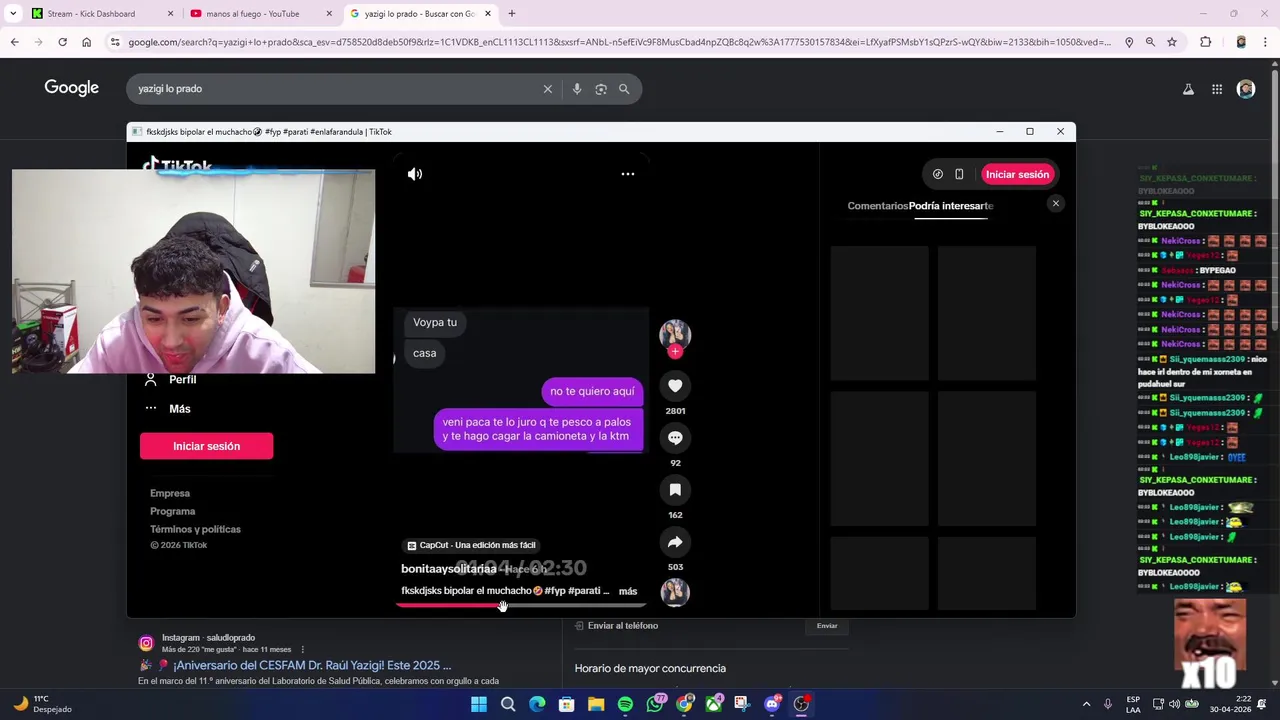Image resolution: width=1280 pixels, height=720 pixels.
Task: Click the weather widget showing 11°C Despejado
Action: pyautogui.click(x=41, y=704)
